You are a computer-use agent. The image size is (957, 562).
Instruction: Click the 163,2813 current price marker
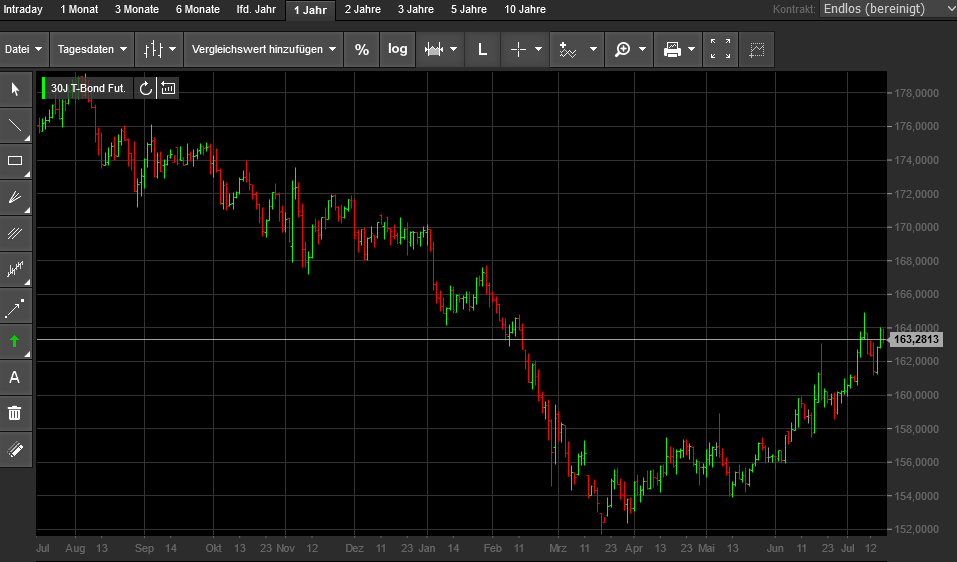915,340
